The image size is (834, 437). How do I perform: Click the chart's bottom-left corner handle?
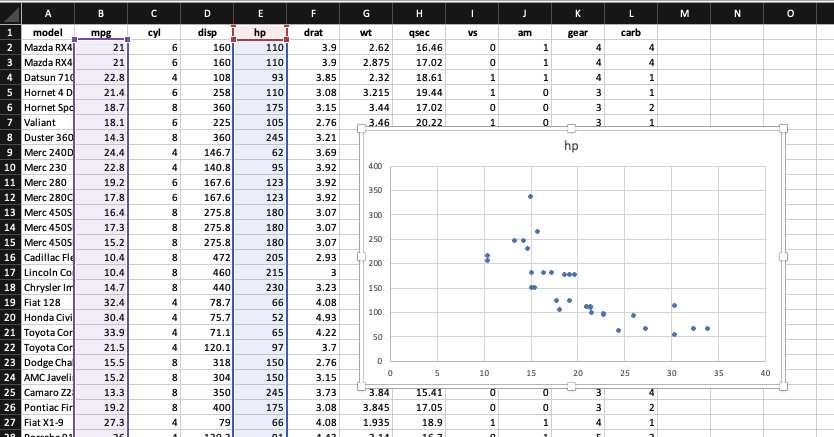pos(361,388)
